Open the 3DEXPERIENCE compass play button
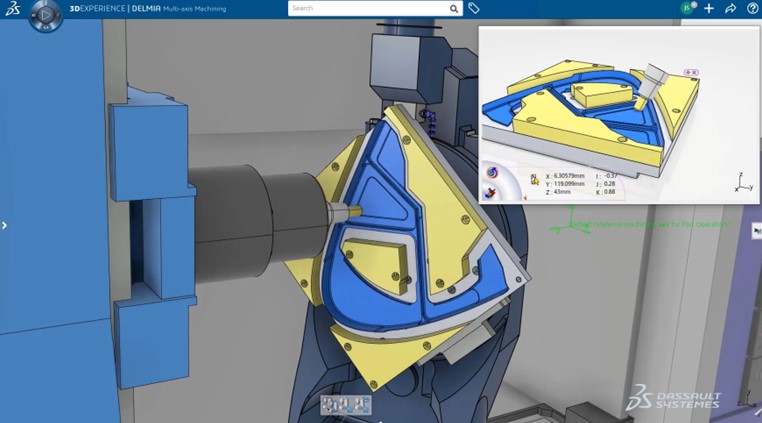Image resolution: width=762 pixels, height=423 pixels. [x=46, y=15]
